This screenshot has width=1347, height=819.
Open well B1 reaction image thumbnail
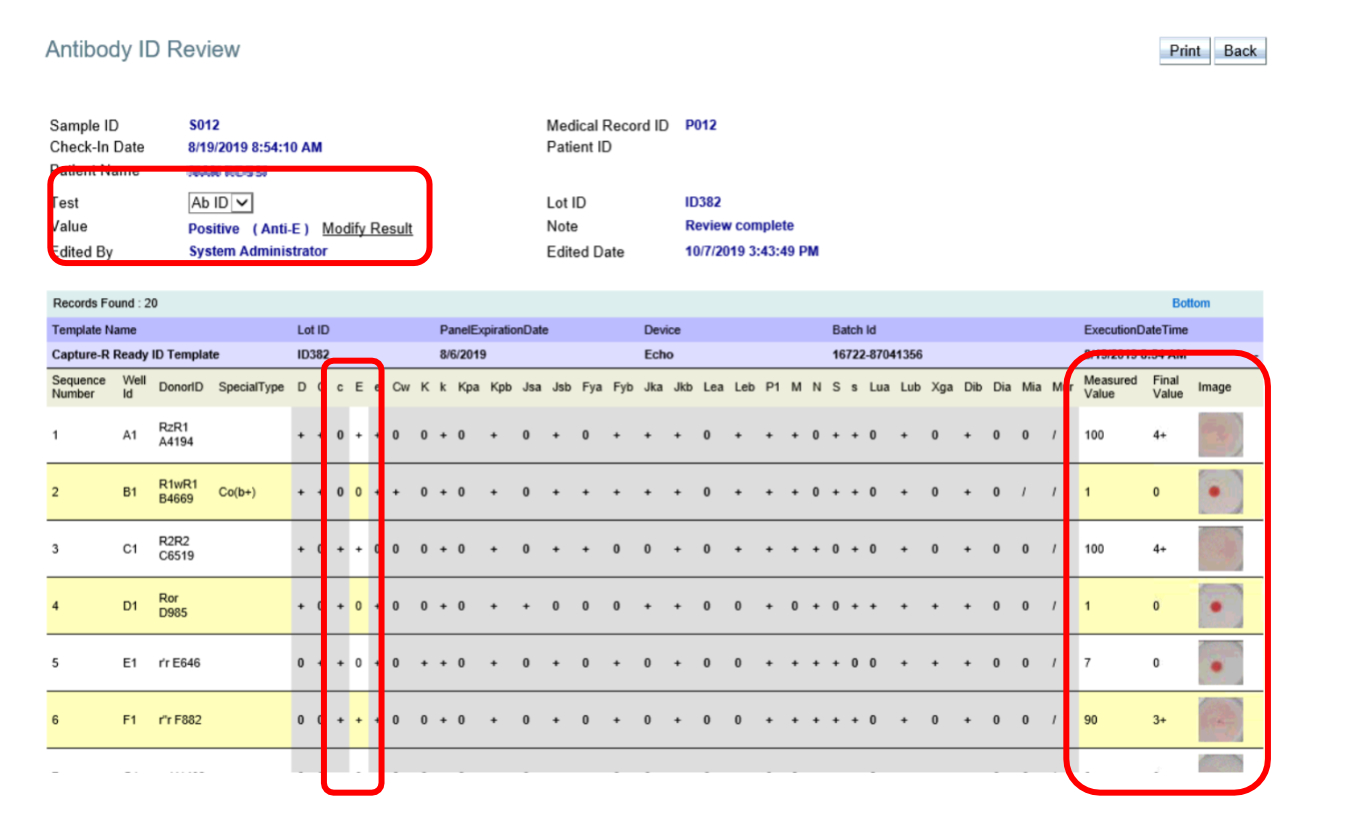click(1220, 492)
